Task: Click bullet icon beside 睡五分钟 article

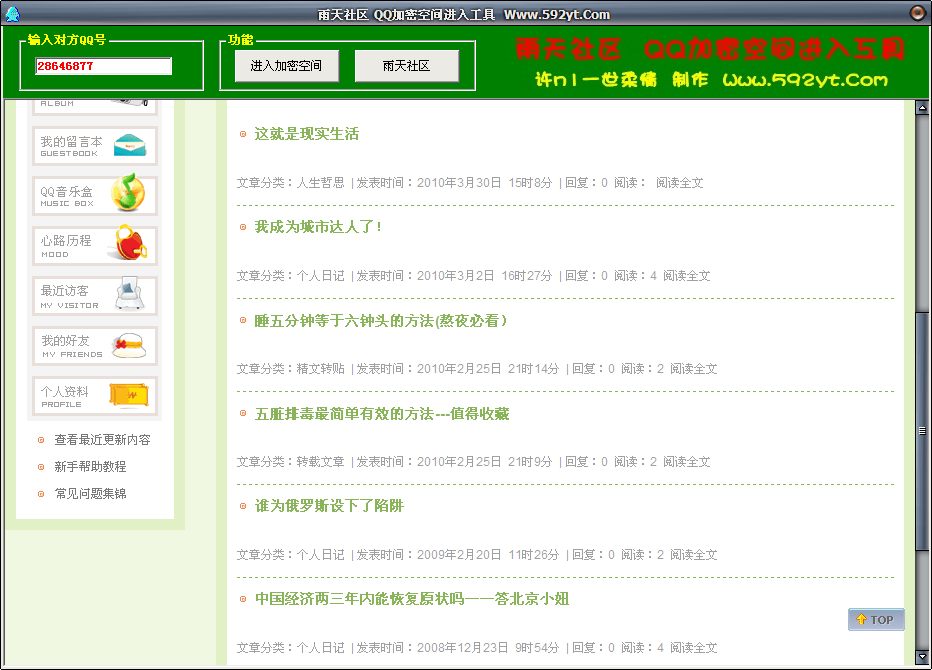Action: pyautogui.click(x=243, y=320)
